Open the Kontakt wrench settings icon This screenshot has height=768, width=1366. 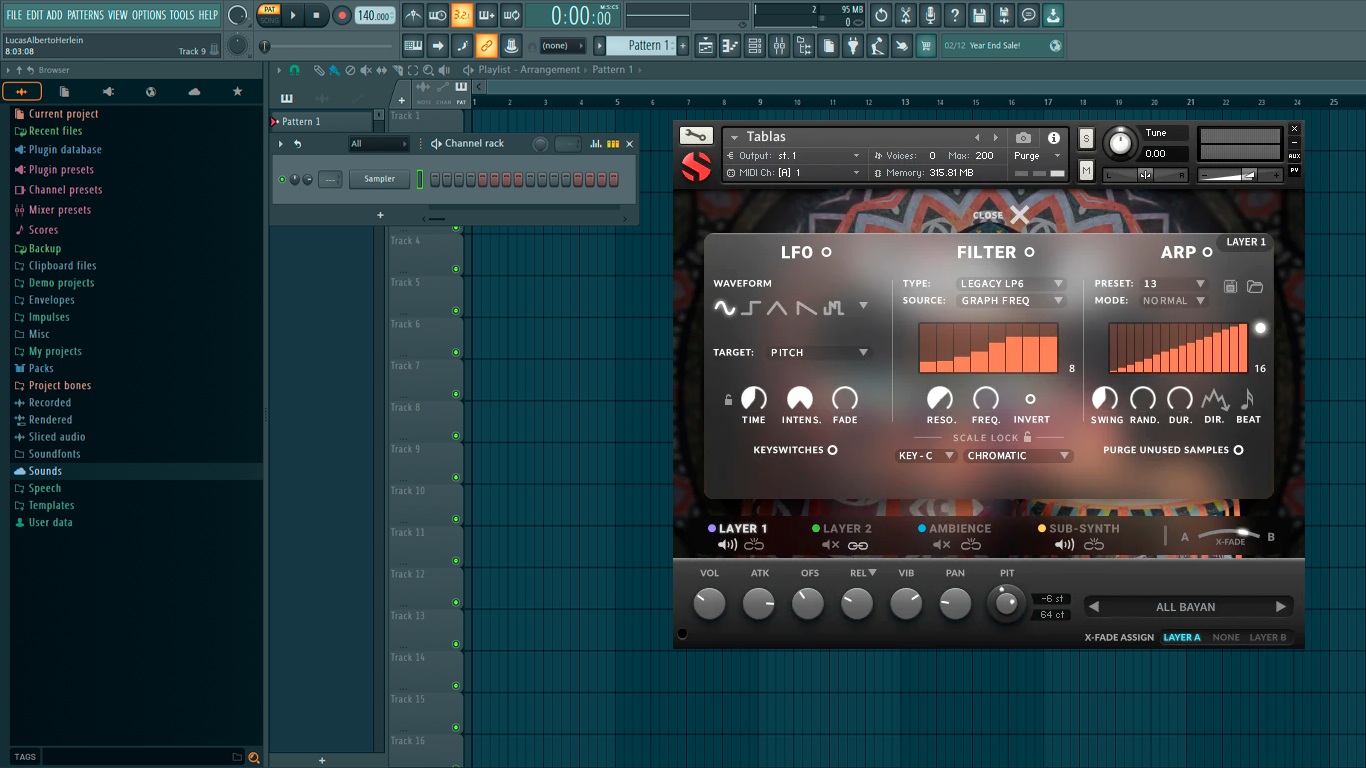click(696, 136)
